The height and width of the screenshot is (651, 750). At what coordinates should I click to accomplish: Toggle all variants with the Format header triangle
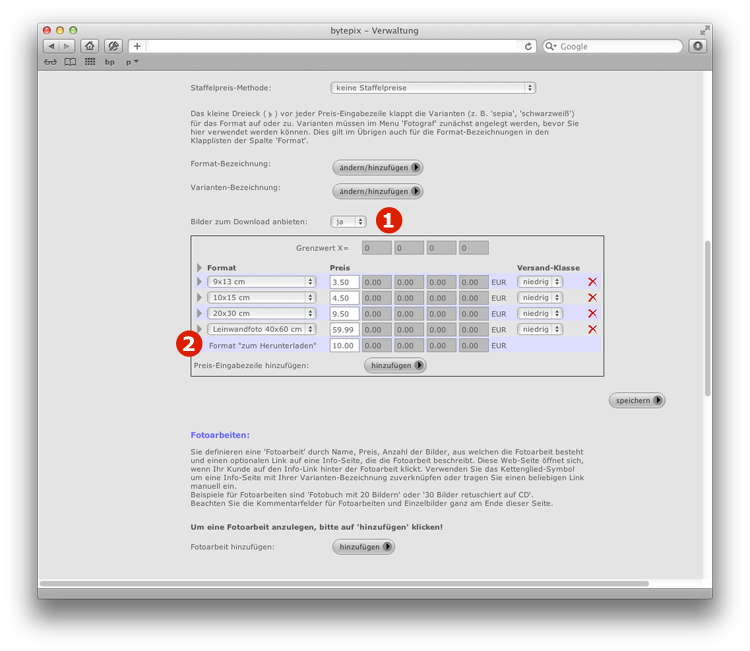[199, 268]
